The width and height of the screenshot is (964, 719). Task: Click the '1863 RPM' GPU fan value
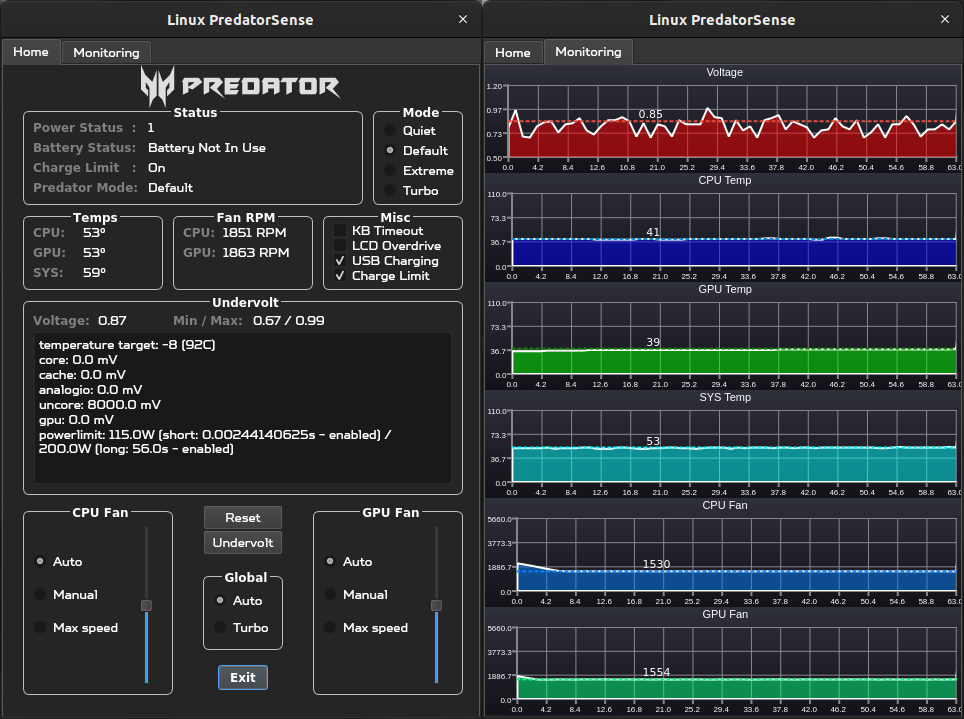point(255,252)
